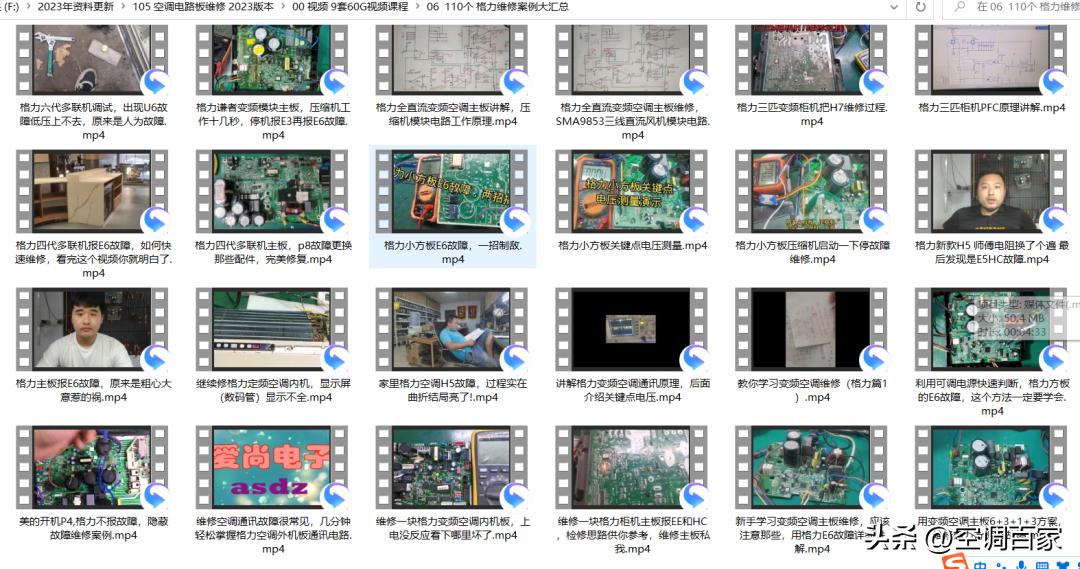Select the 格力小方板关键点电压测量 video thumbnail
Image resolution: width=1080 pixels, height=569 pixels.
632,192
